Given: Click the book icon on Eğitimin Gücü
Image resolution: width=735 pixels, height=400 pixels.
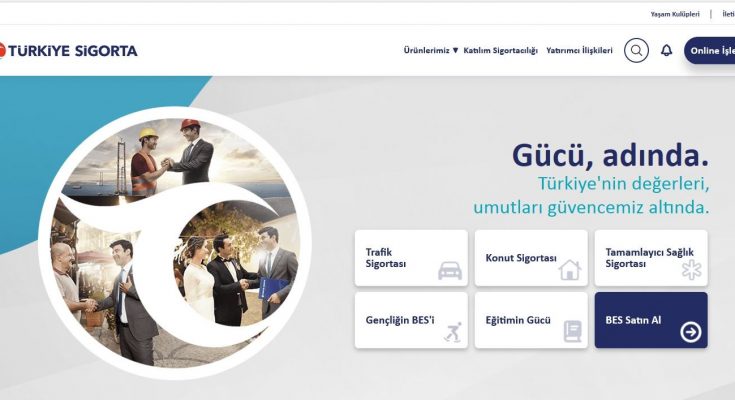Looking at the screenshot, I should pos(572,332).
